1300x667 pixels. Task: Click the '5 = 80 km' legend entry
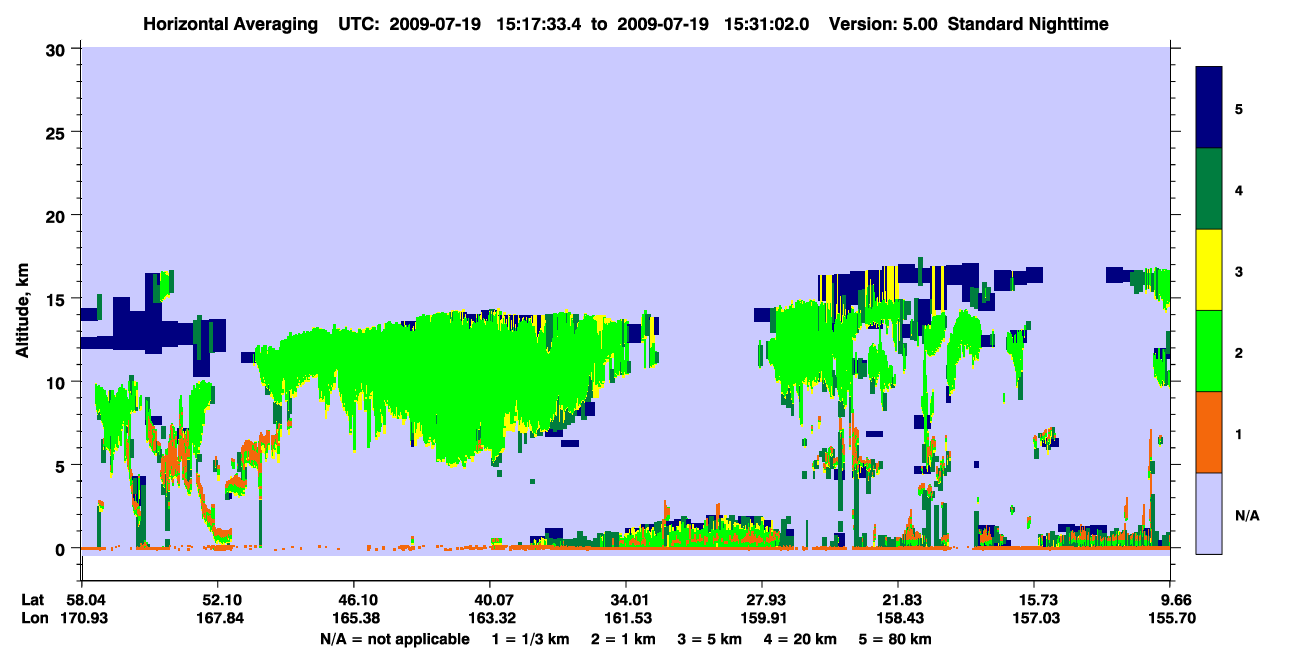coord(896,638)
